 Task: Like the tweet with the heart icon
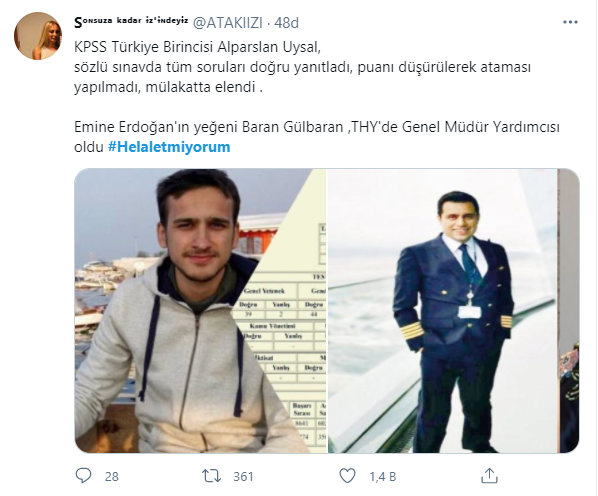347,476
